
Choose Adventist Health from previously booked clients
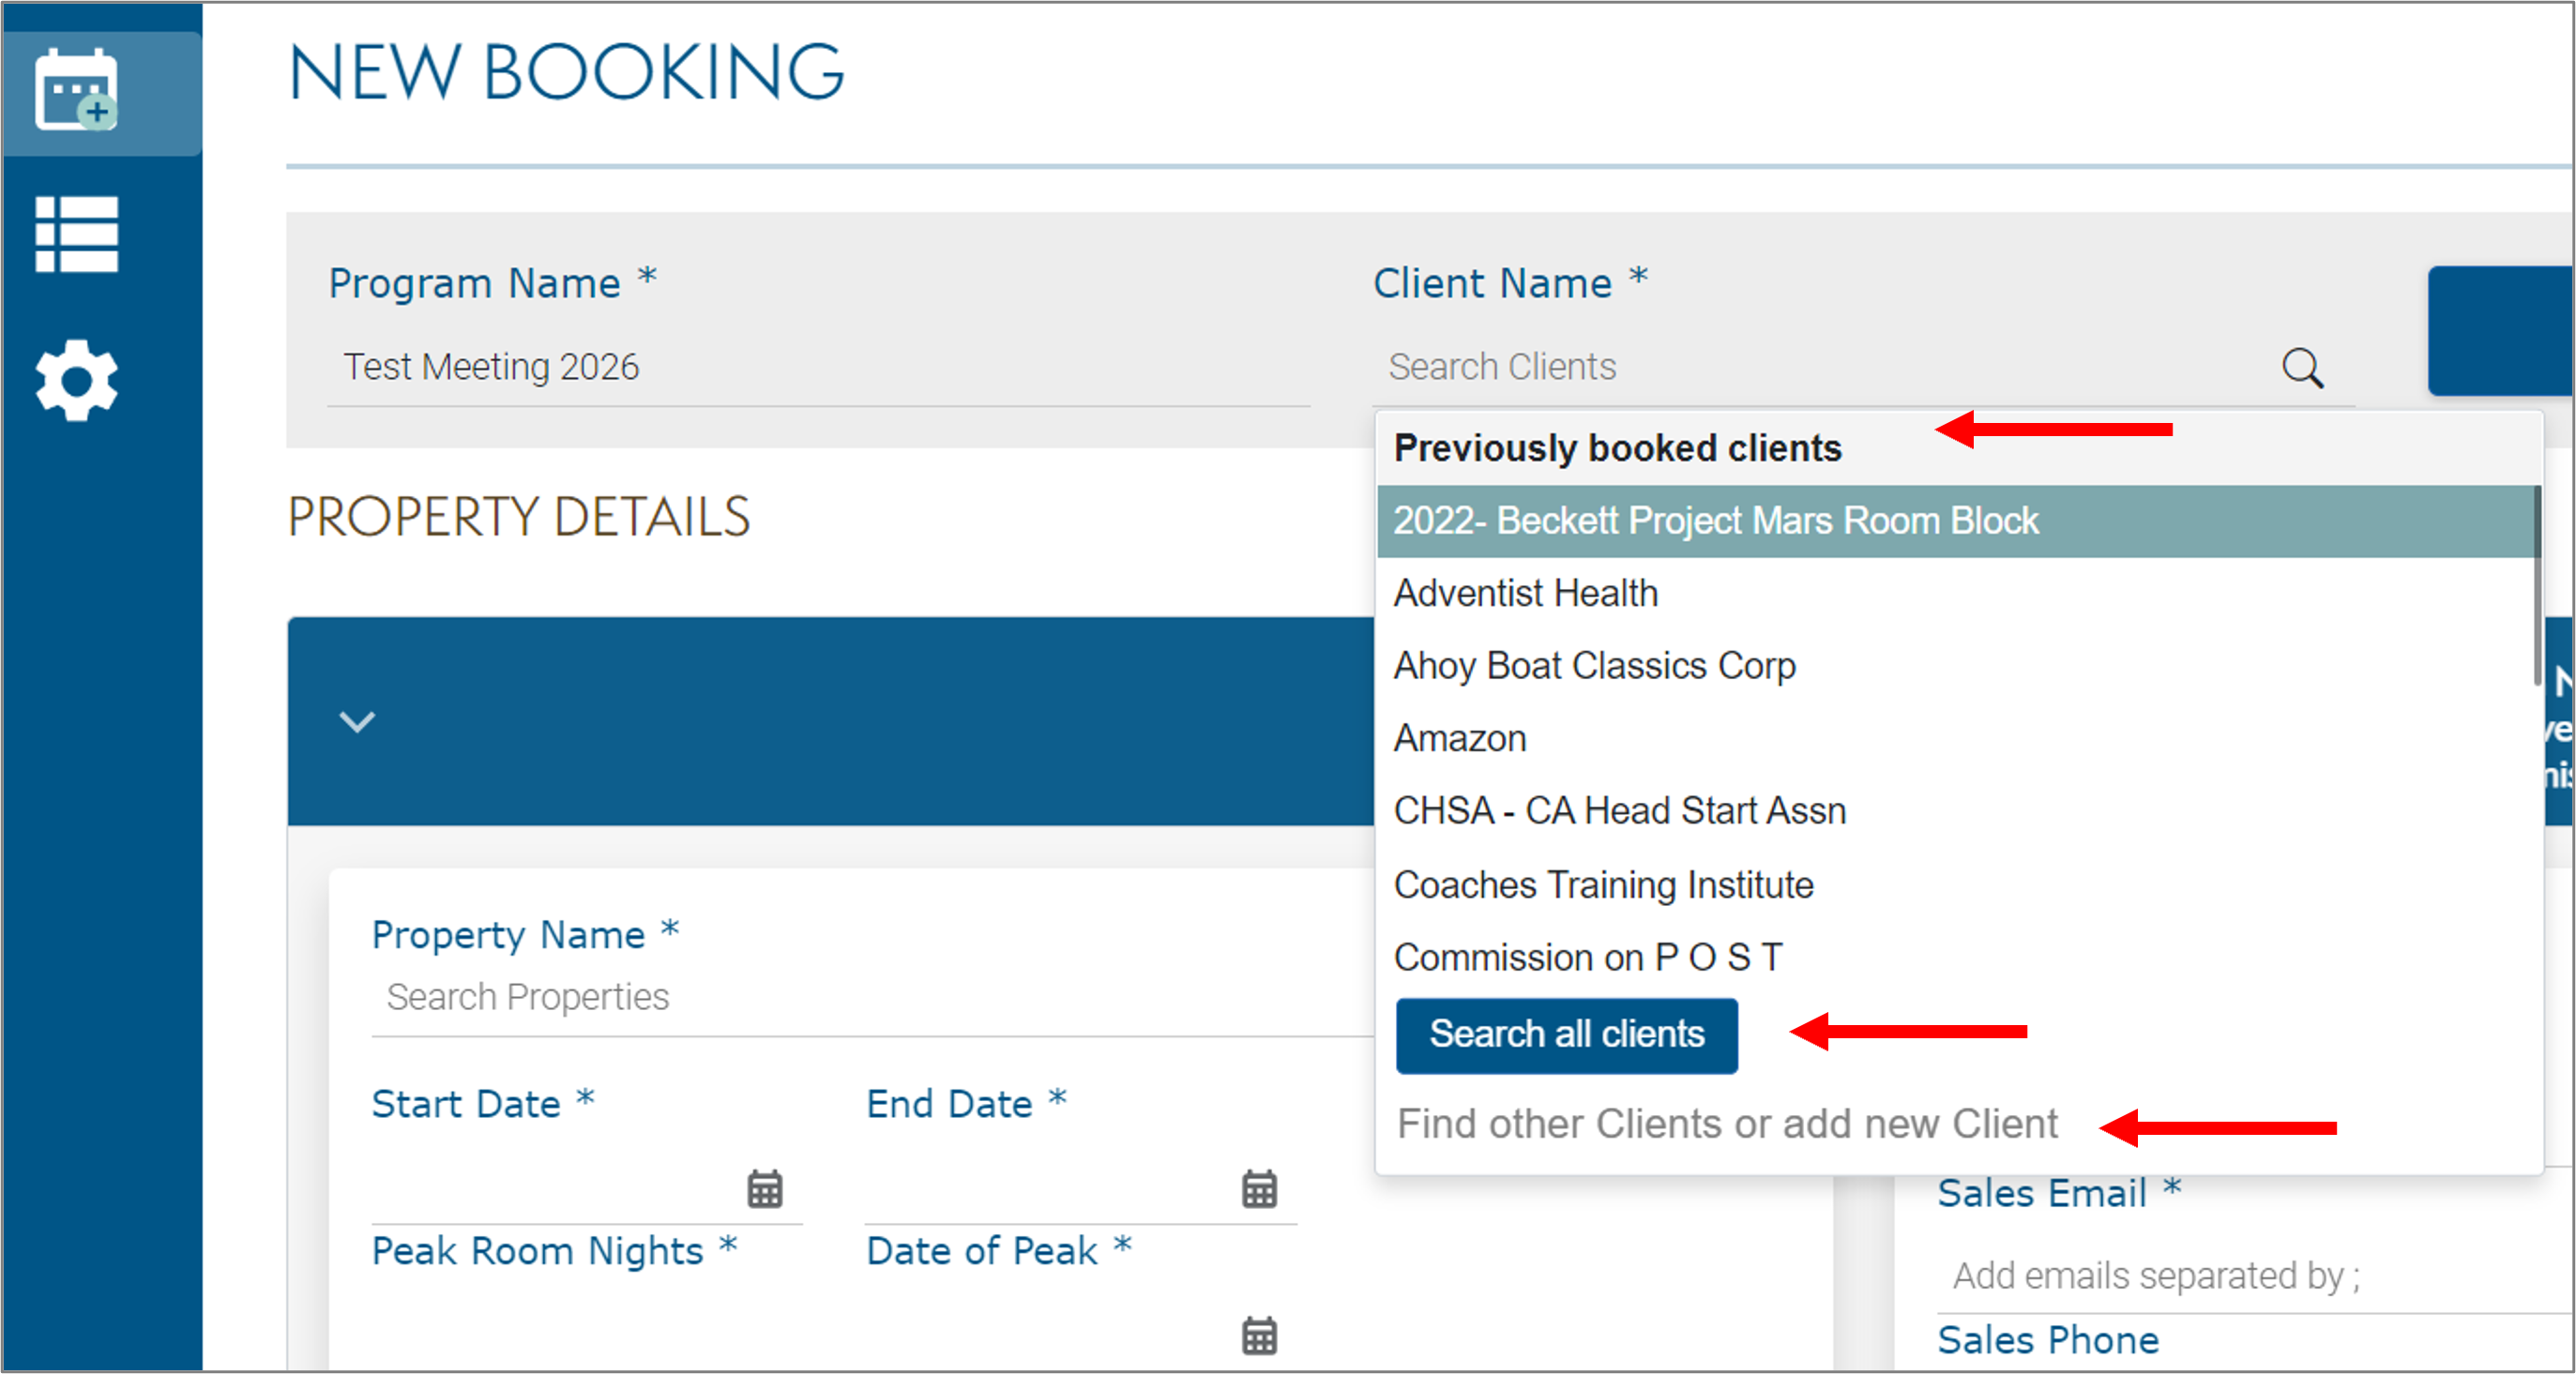[1525, 593]
